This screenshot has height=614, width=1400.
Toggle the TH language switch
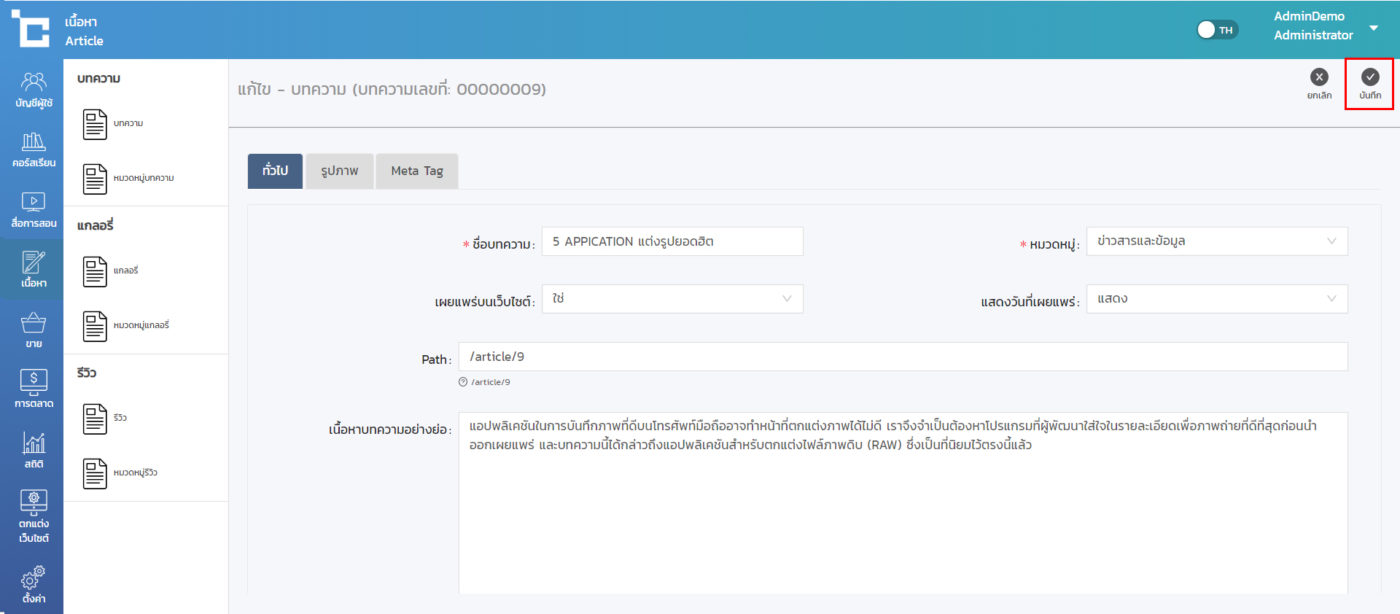click(x=1217, y=29)
